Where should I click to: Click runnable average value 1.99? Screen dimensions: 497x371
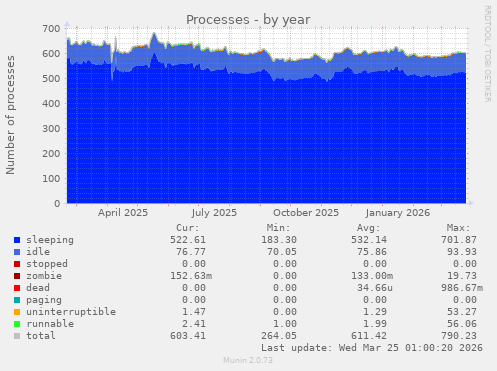coord(375,324)
